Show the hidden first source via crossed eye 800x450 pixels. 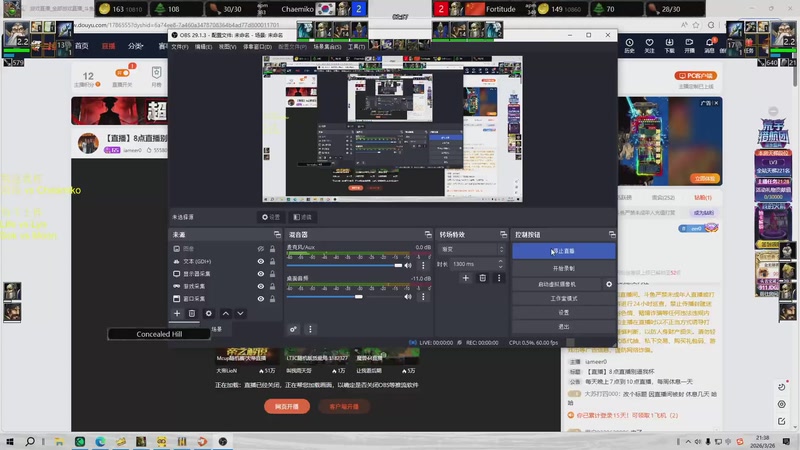261,249
